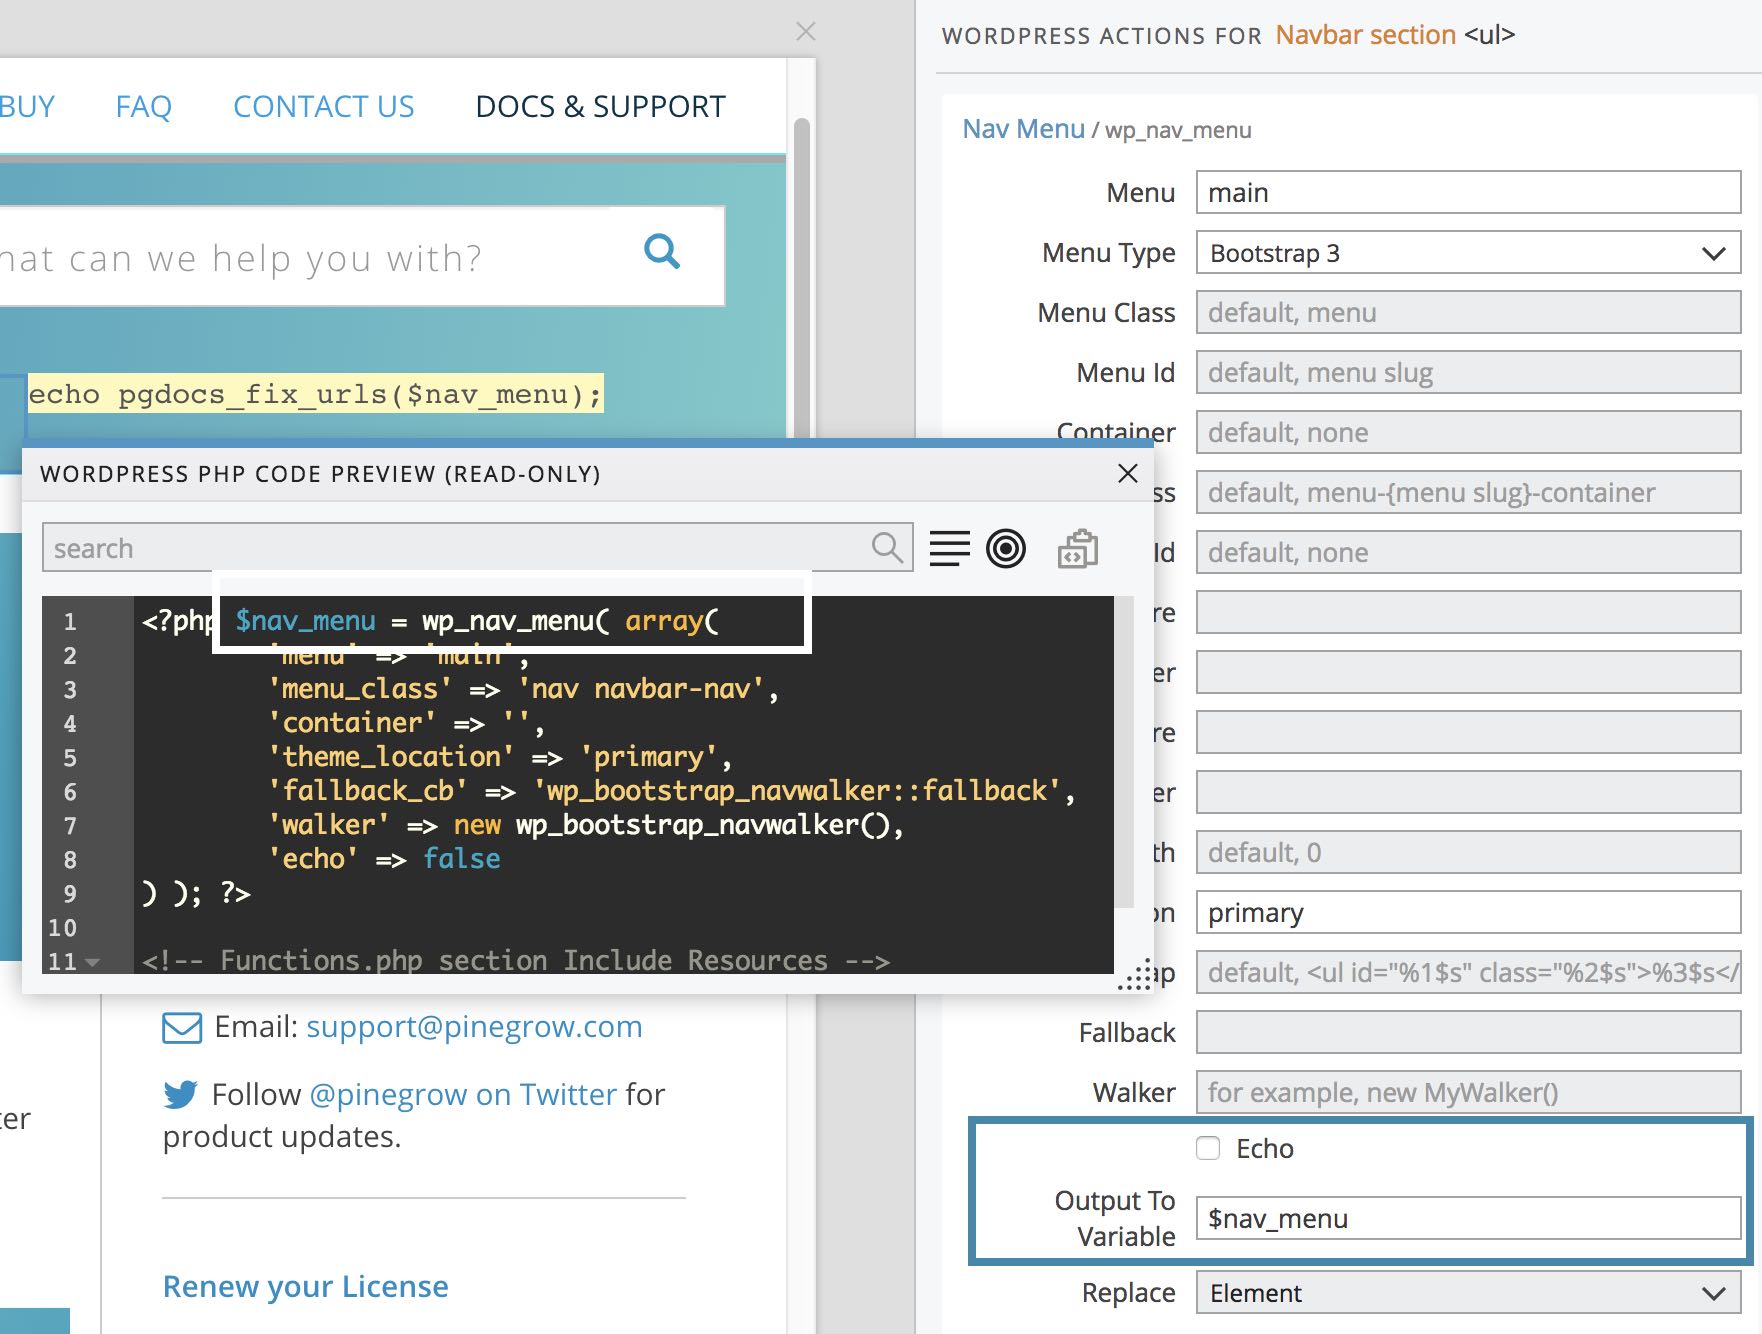Screen dimensions: 1762x1334
Task: Click the Fallback input field
Action: [x=1468, y=1032]
